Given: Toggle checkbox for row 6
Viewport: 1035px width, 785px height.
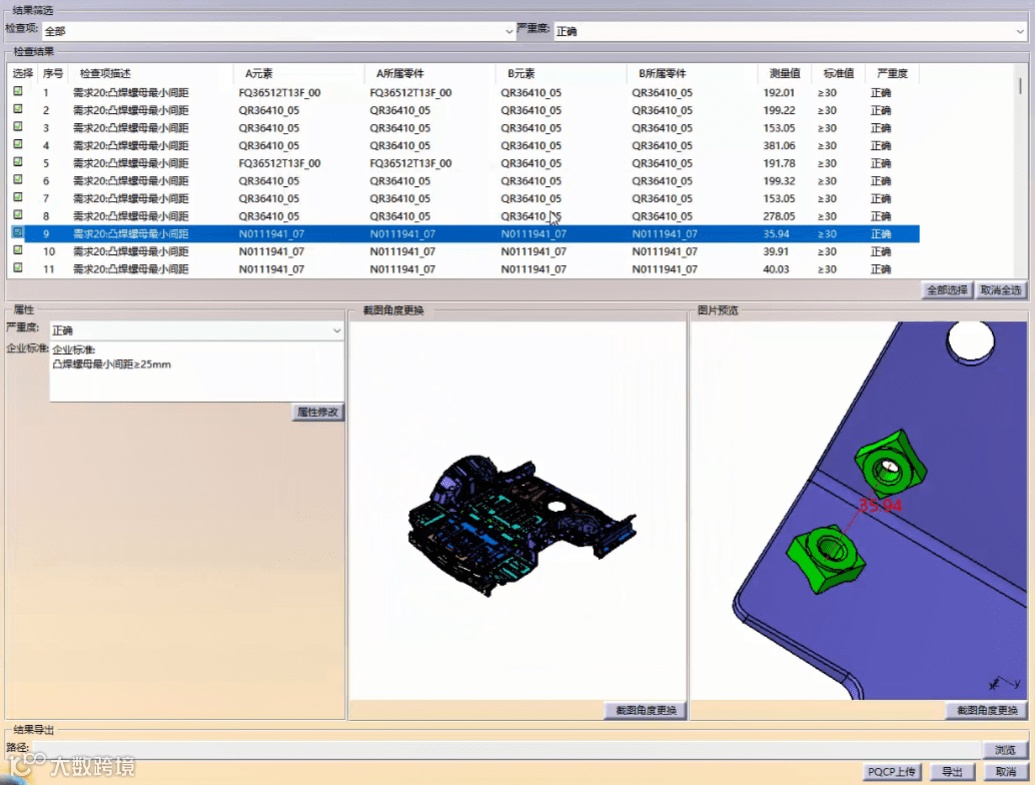Looking at the screenshot, I should click(18, 180).
